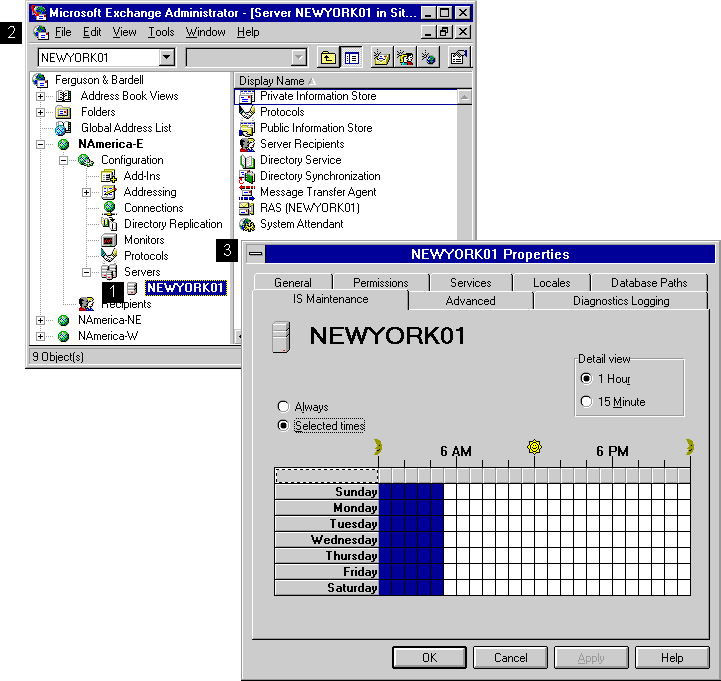The height and width of the screenshot is (681, 721).
Task: Click the Protocols icon under Configuration
Action: pyautogui.click(x=109, y=256)
